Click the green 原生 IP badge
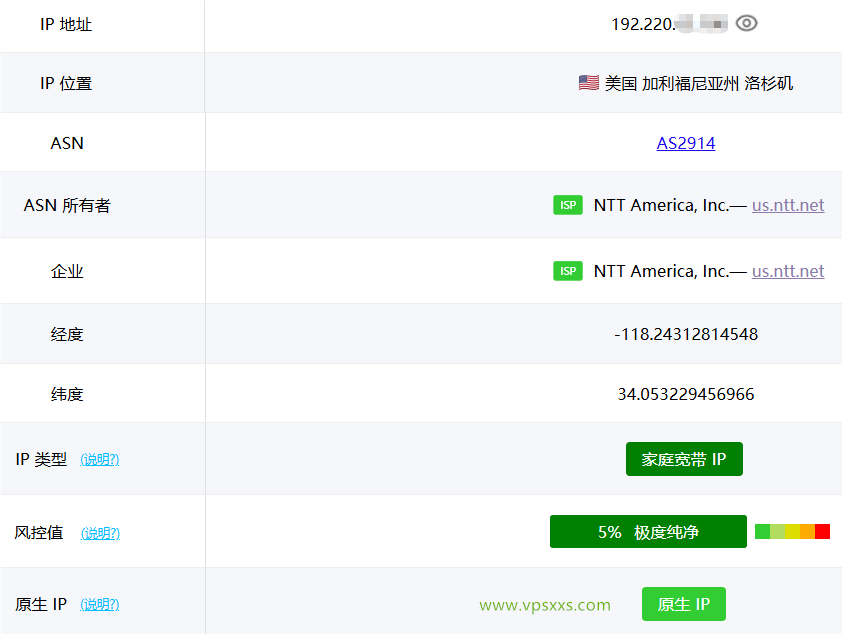 [x=684, y=604]
